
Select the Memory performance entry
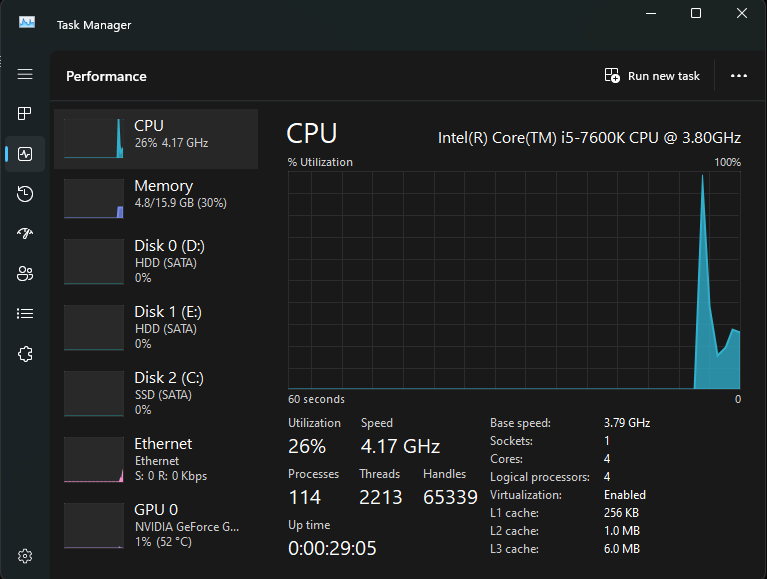tap(156, 198)
